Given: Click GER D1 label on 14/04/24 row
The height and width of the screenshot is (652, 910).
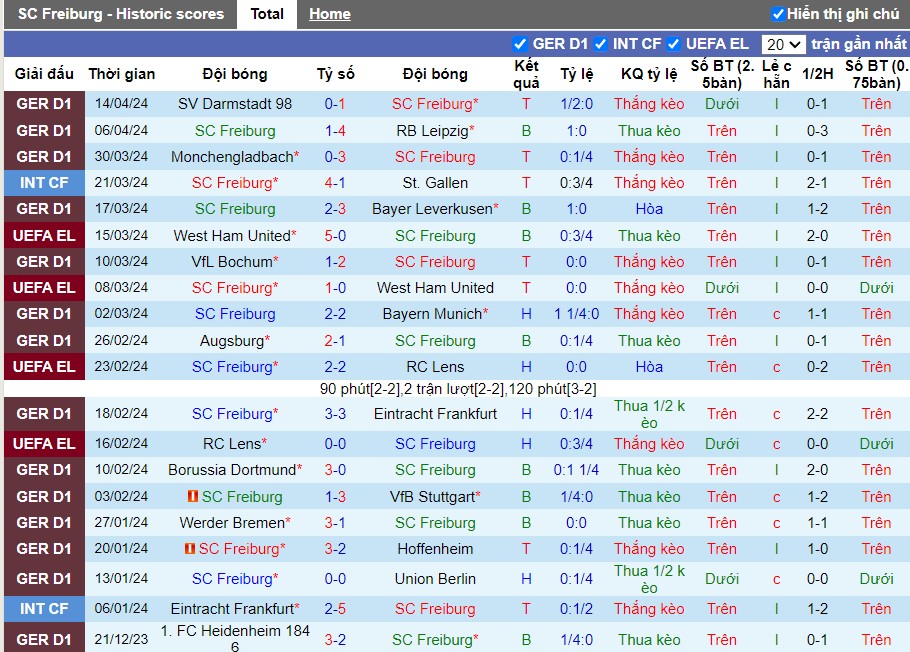Looking at the screenshot, I should coord(44,104).
